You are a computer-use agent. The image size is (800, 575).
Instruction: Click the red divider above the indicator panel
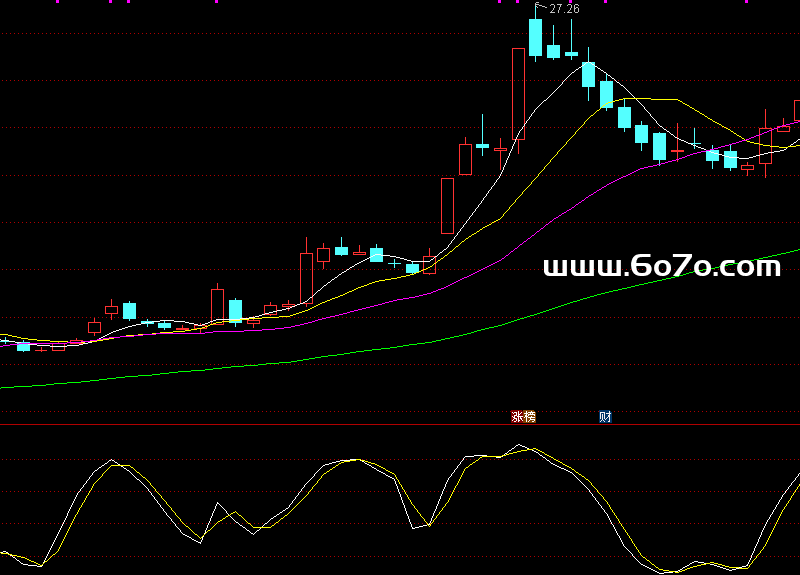point(300,425)
